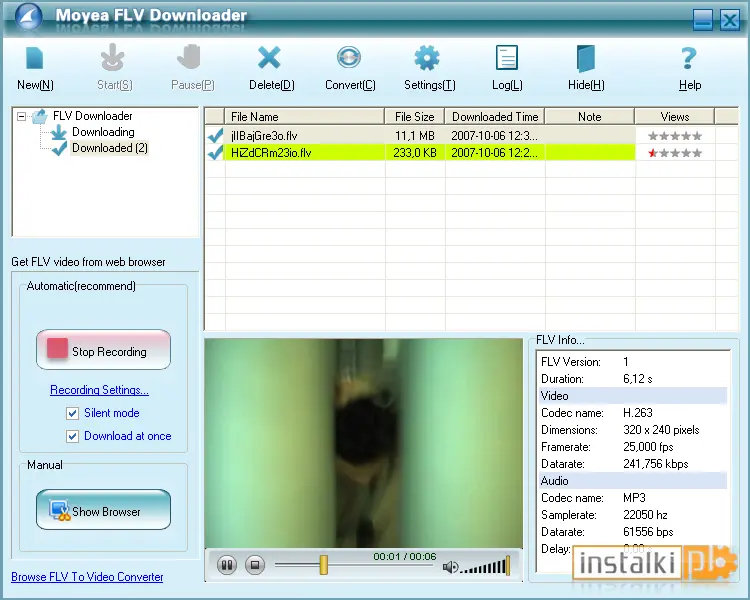Click the 241,756 kbps datarate value
Viewport: 750px width, 600px height.
(x=655, y=464)
